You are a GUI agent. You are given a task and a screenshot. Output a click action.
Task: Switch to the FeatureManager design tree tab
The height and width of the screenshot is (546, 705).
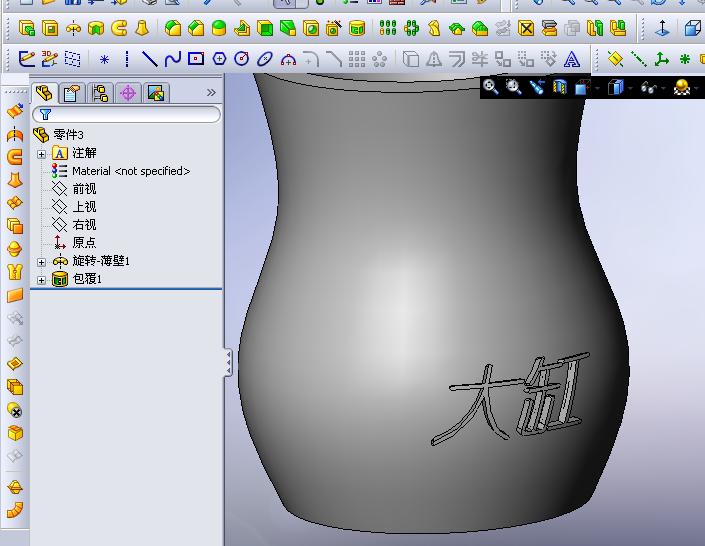tap(45, 93)
